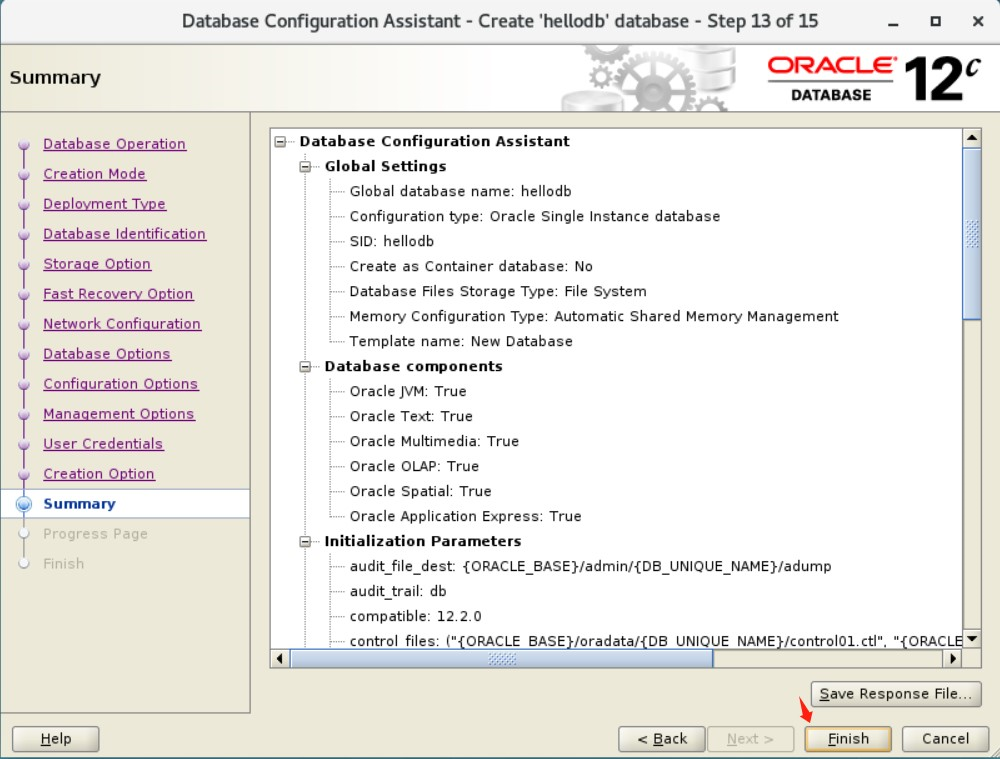Screen dimensions: 1000x759
Task: Select 'Template name: New Database' row
Action: [x=460, y=341]
